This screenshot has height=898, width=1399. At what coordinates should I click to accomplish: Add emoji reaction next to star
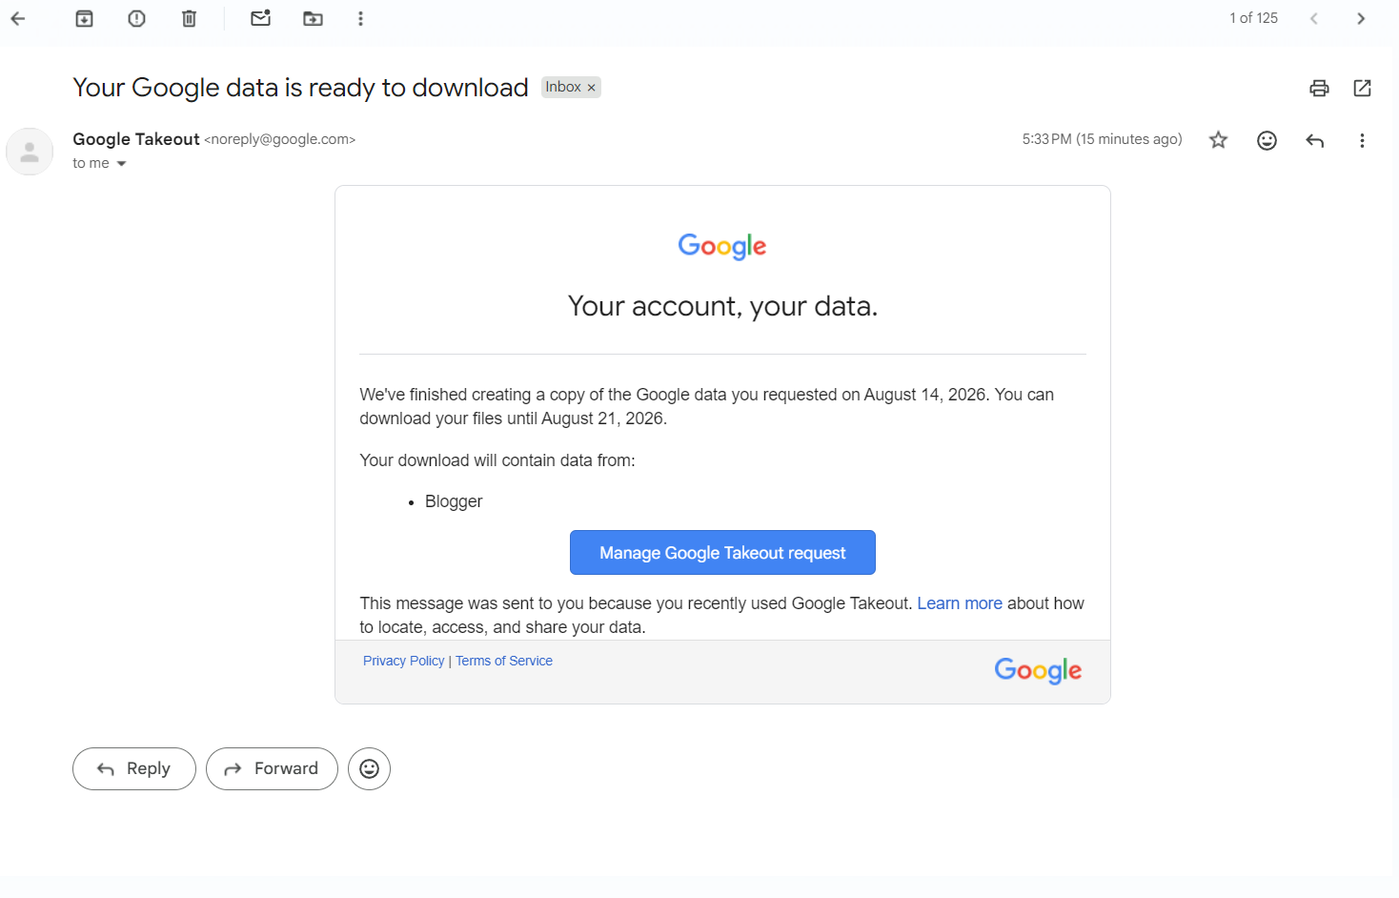[1266, 140]
